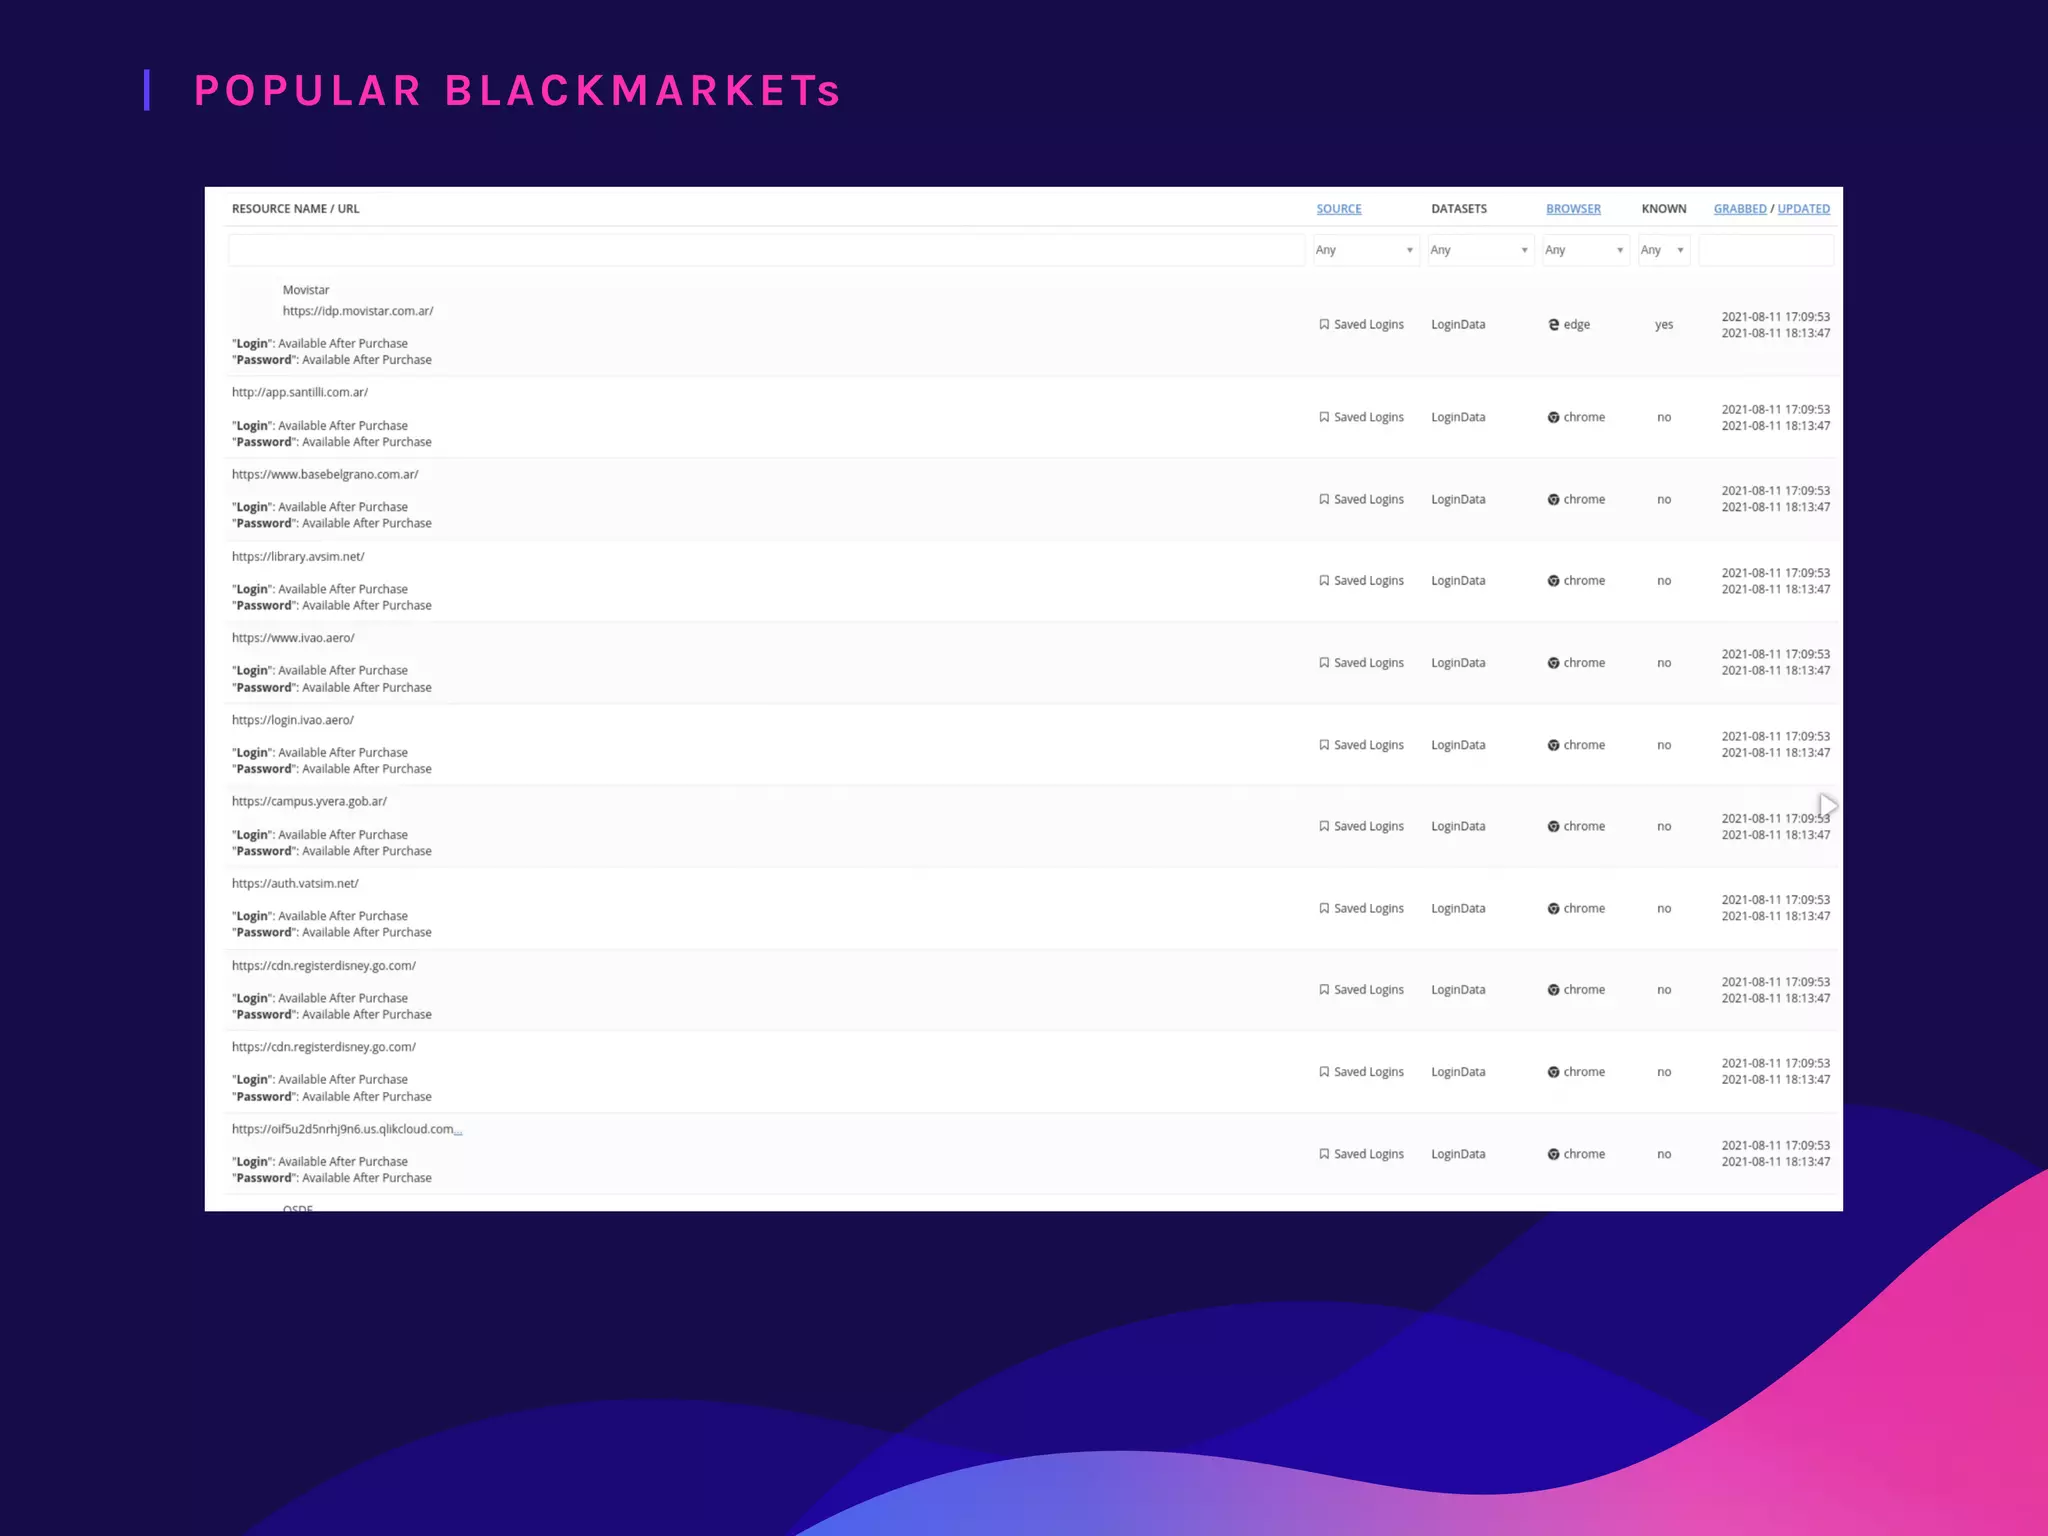Click LoginData dataset cell in Movistar row
The width and height of the screenshot is (2048, 1536).
pyautogui.click(x=1458, y=324)
